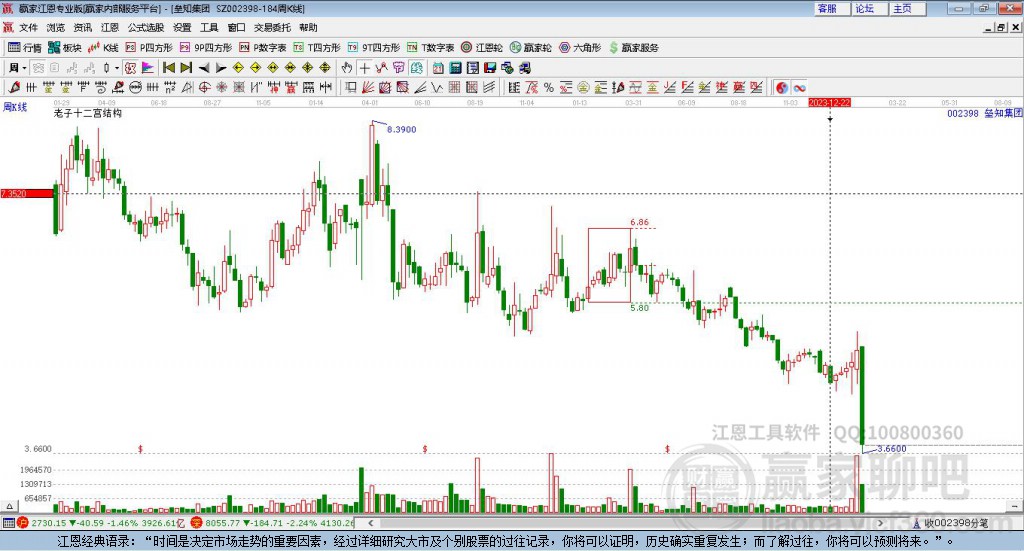
Task: Open the 帮助 menu
Action: tap(308, 27)
